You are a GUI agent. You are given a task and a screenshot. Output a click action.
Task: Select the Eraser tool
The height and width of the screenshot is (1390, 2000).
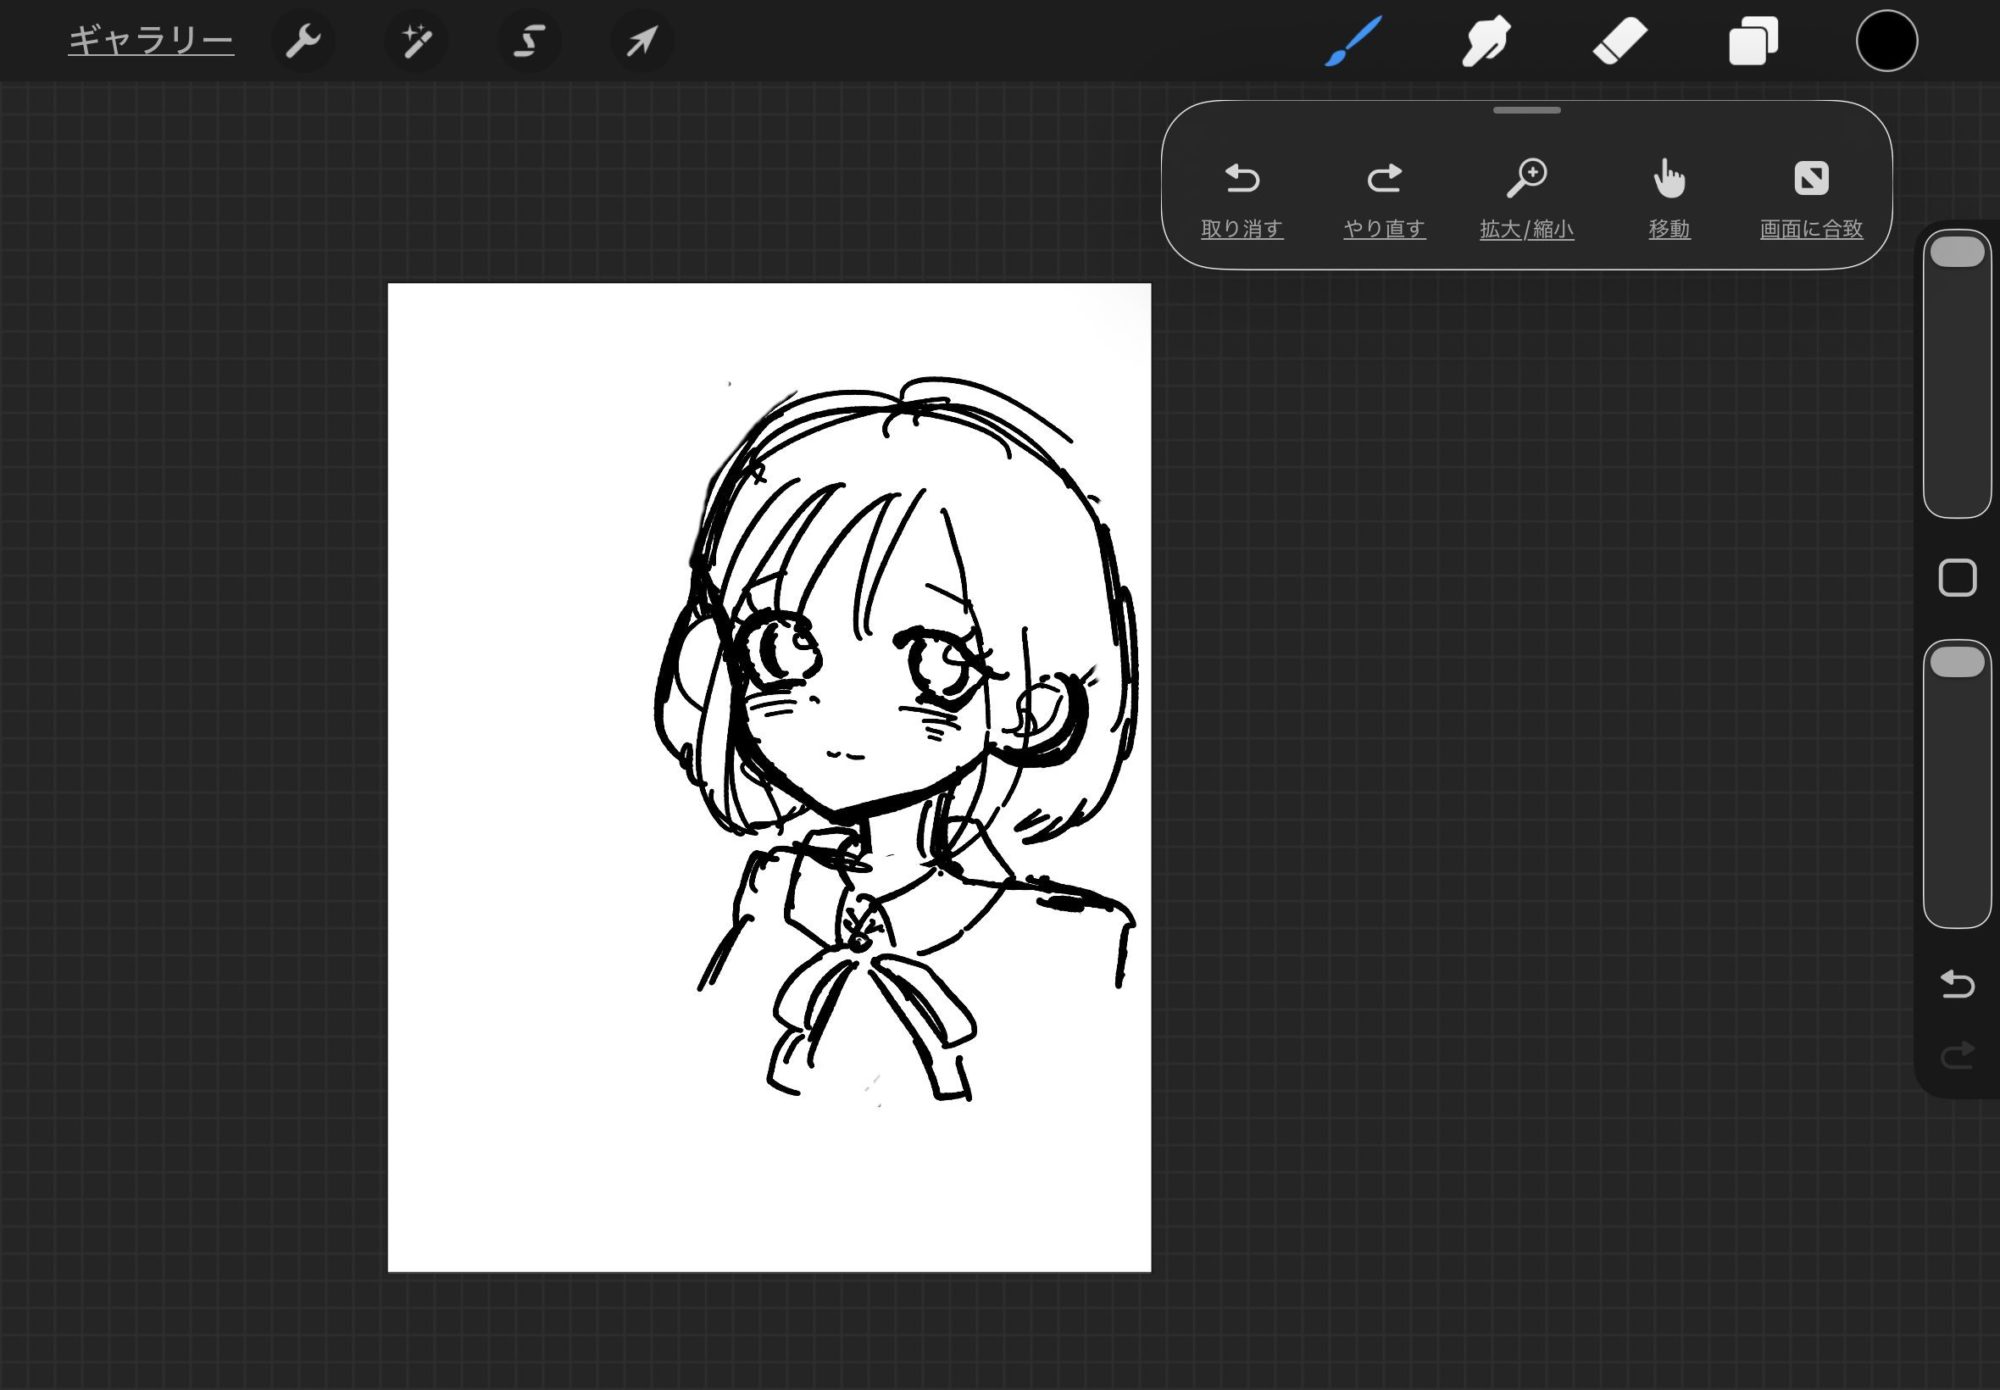pyautogui.click(x=1620, y=42)
